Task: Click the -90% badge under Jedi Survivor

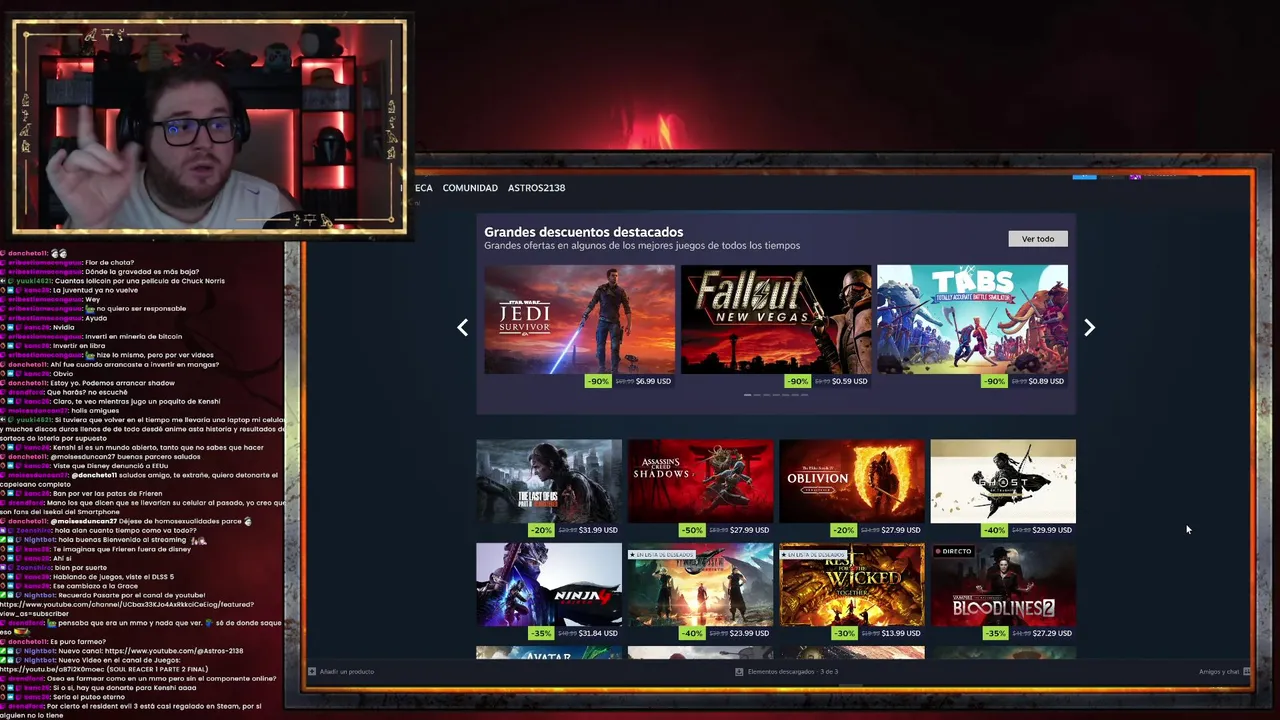Action: (x=598, y=381)
